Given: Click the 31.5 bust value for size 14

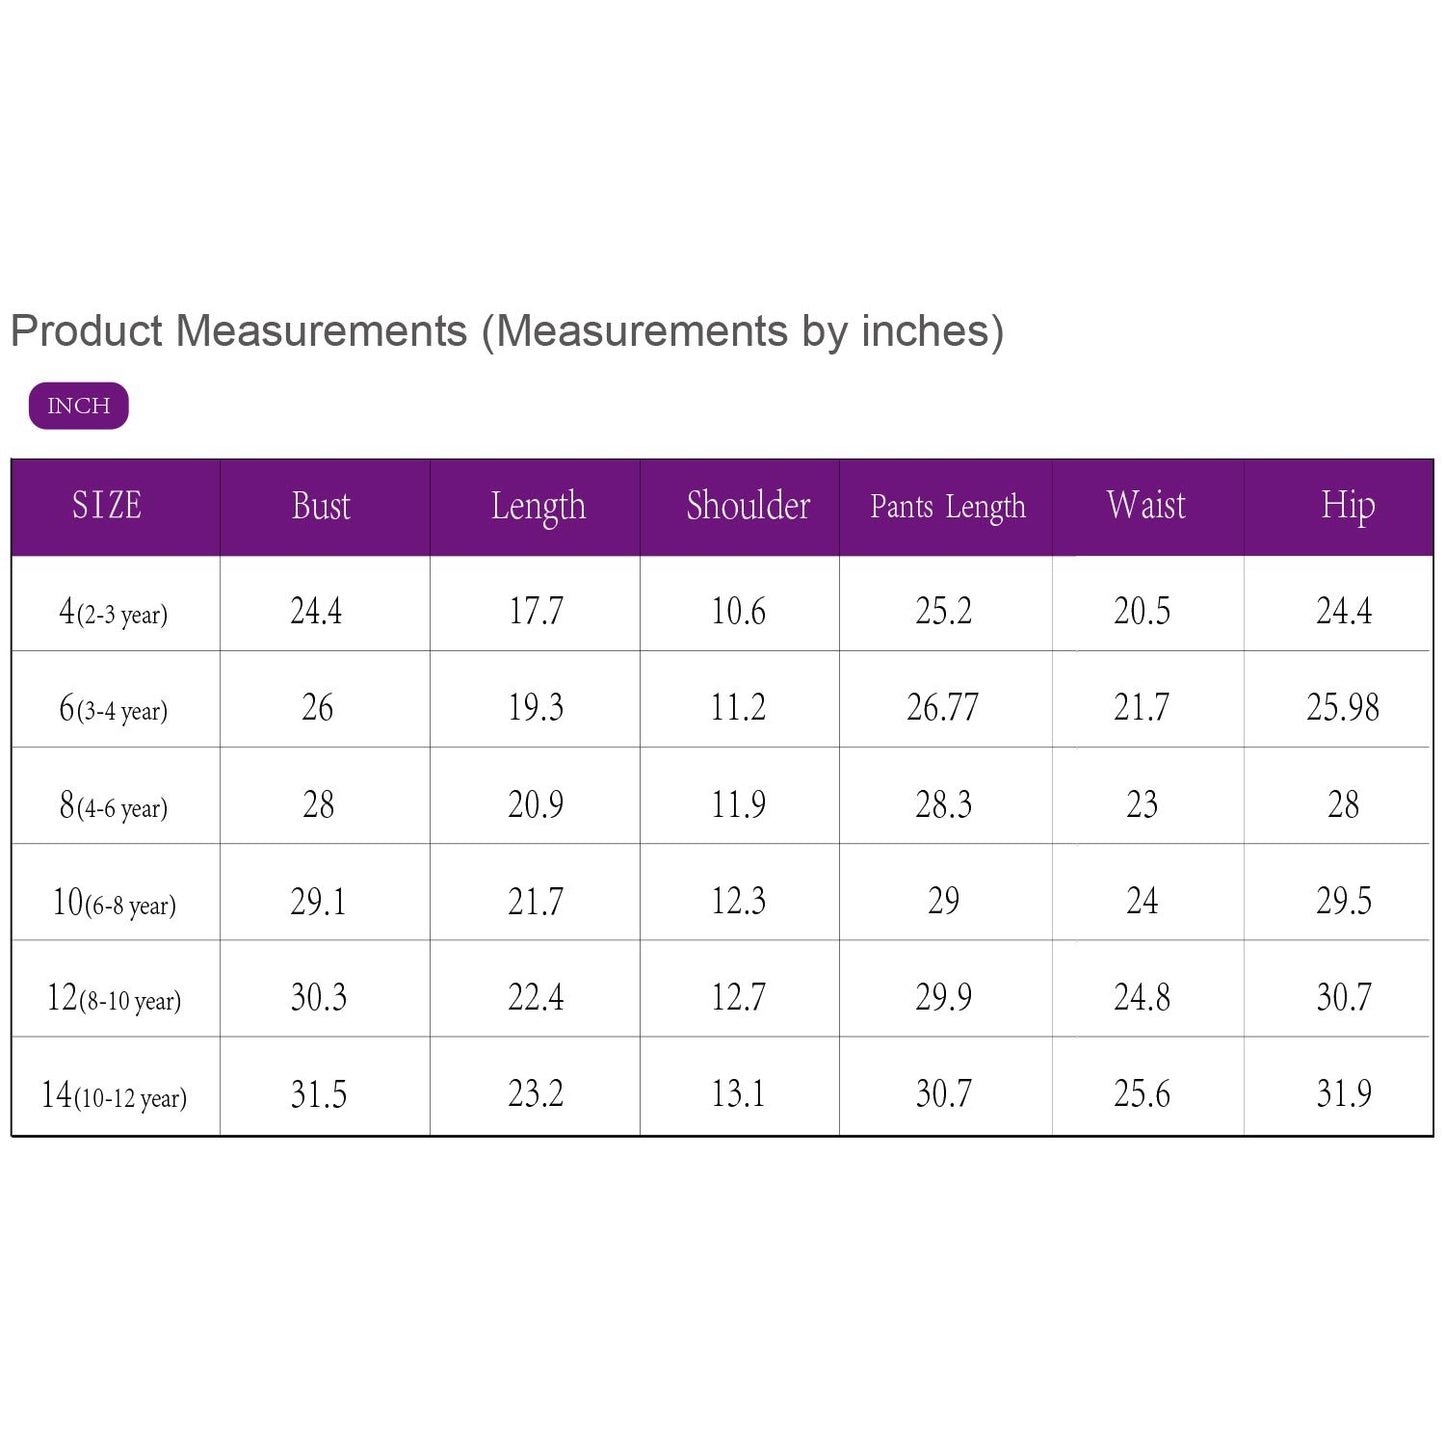Looking at the screenshot, I should tap(319, 1095).
